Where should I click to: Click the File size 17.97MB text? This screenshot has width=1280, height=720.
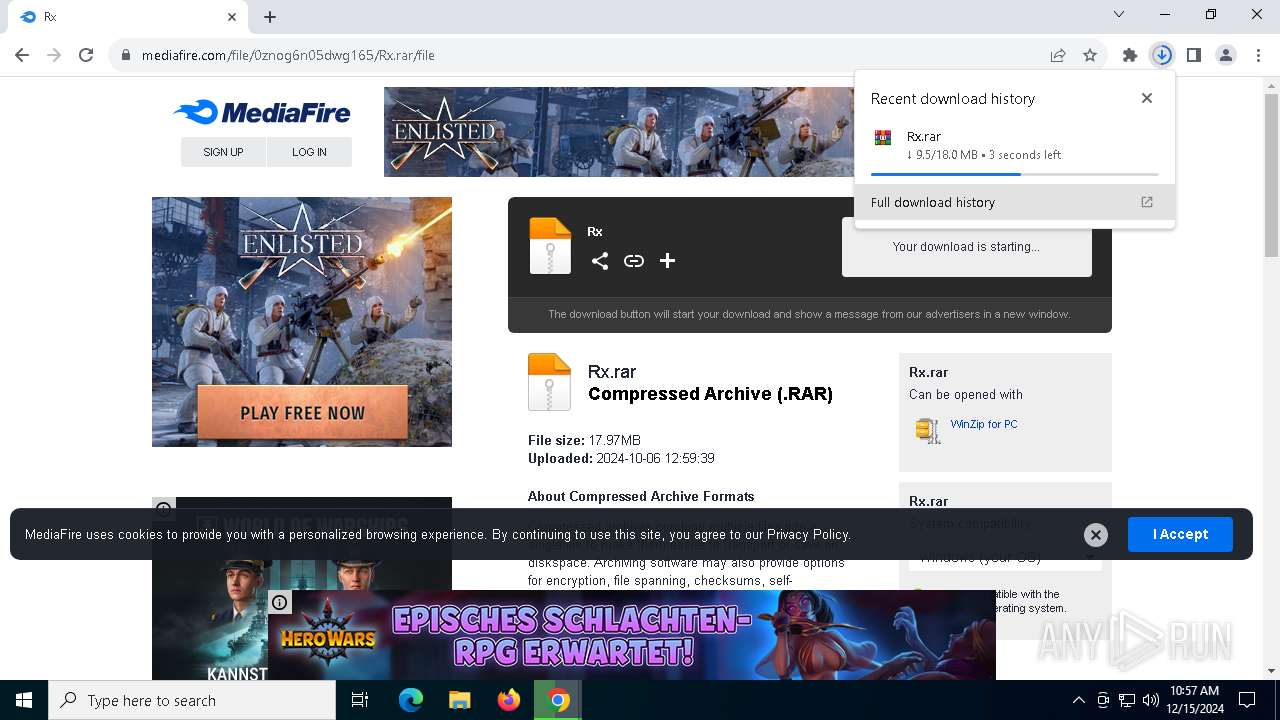coord(584,440)
